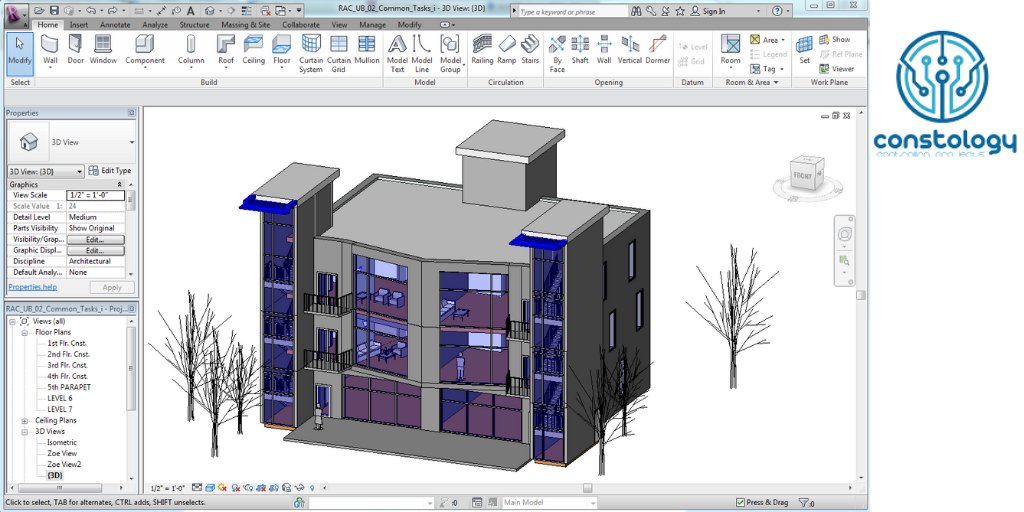Switch to the Annotate ribbon tab
Image resolution: width=1024 pixels, height=512 pixels.
click(115, 25)
